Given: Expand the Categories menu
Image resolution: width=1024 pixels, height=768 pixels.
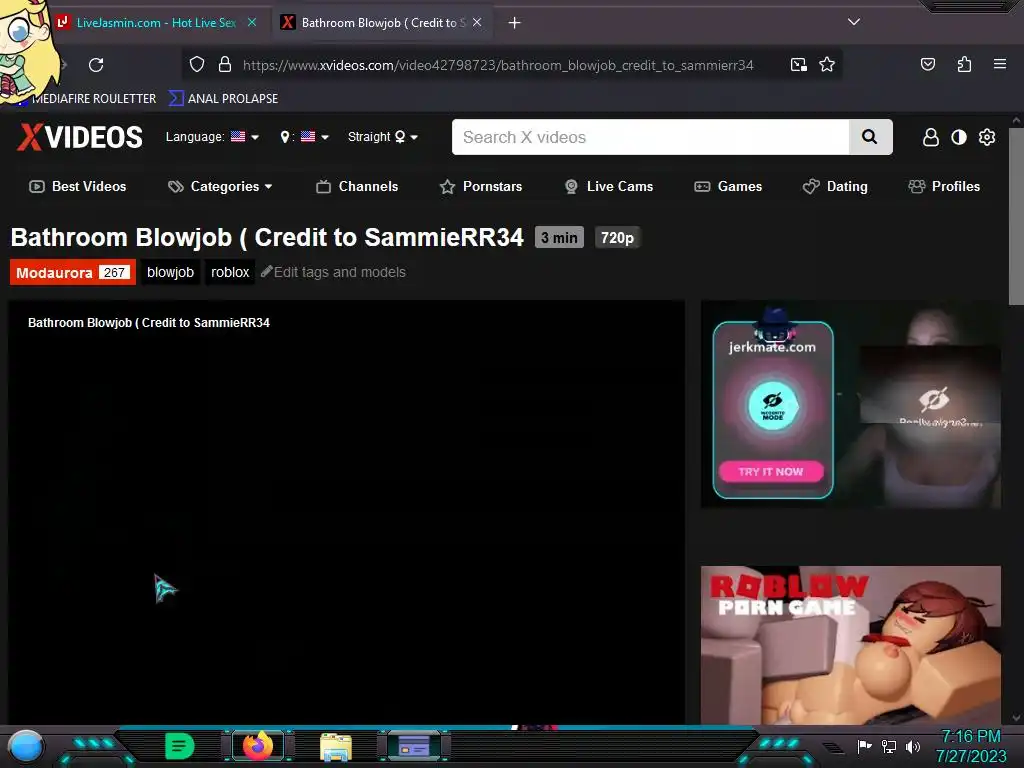Looking at the screenshot, I should (220, 187).
